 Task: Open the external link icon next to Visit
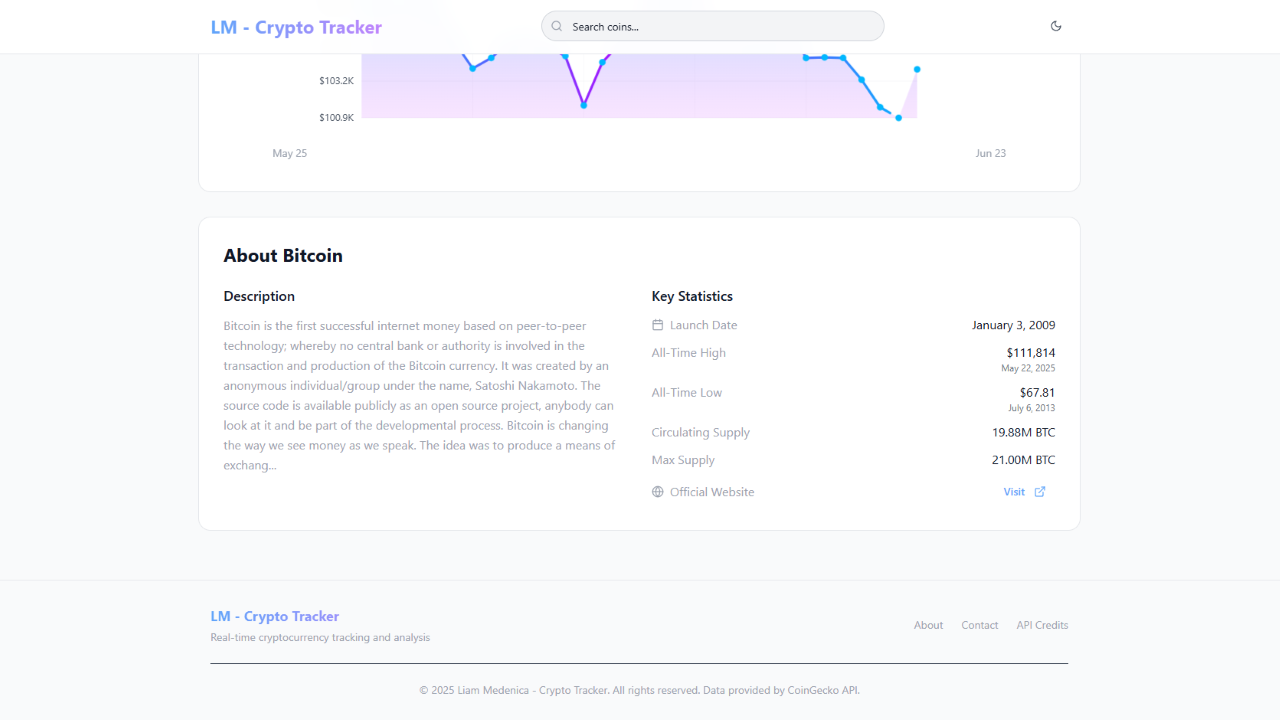point(1040,492)
